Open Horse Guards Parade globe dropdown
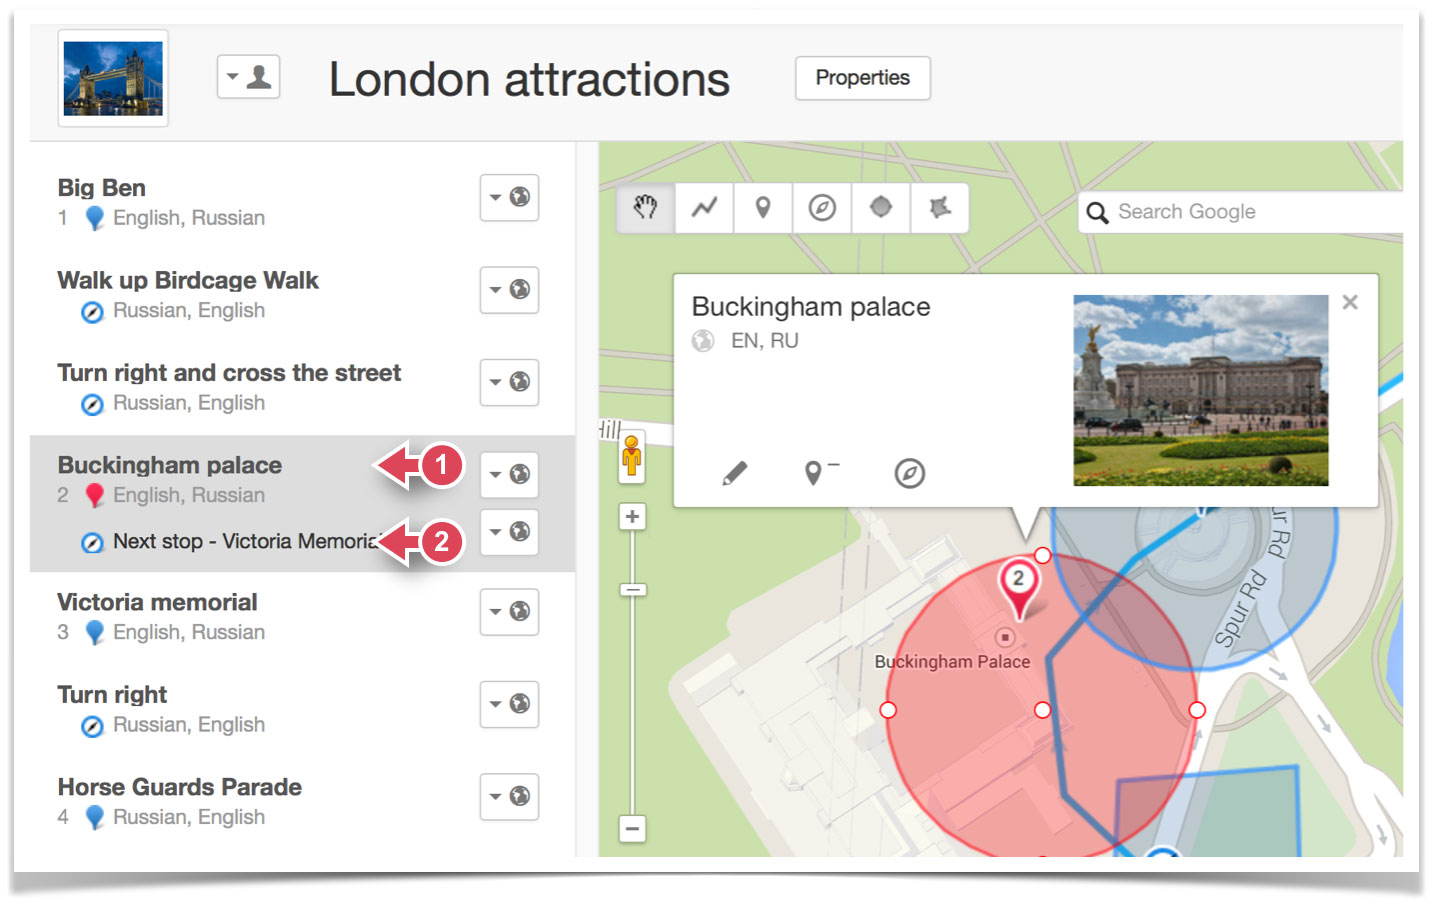 (509, 796)
